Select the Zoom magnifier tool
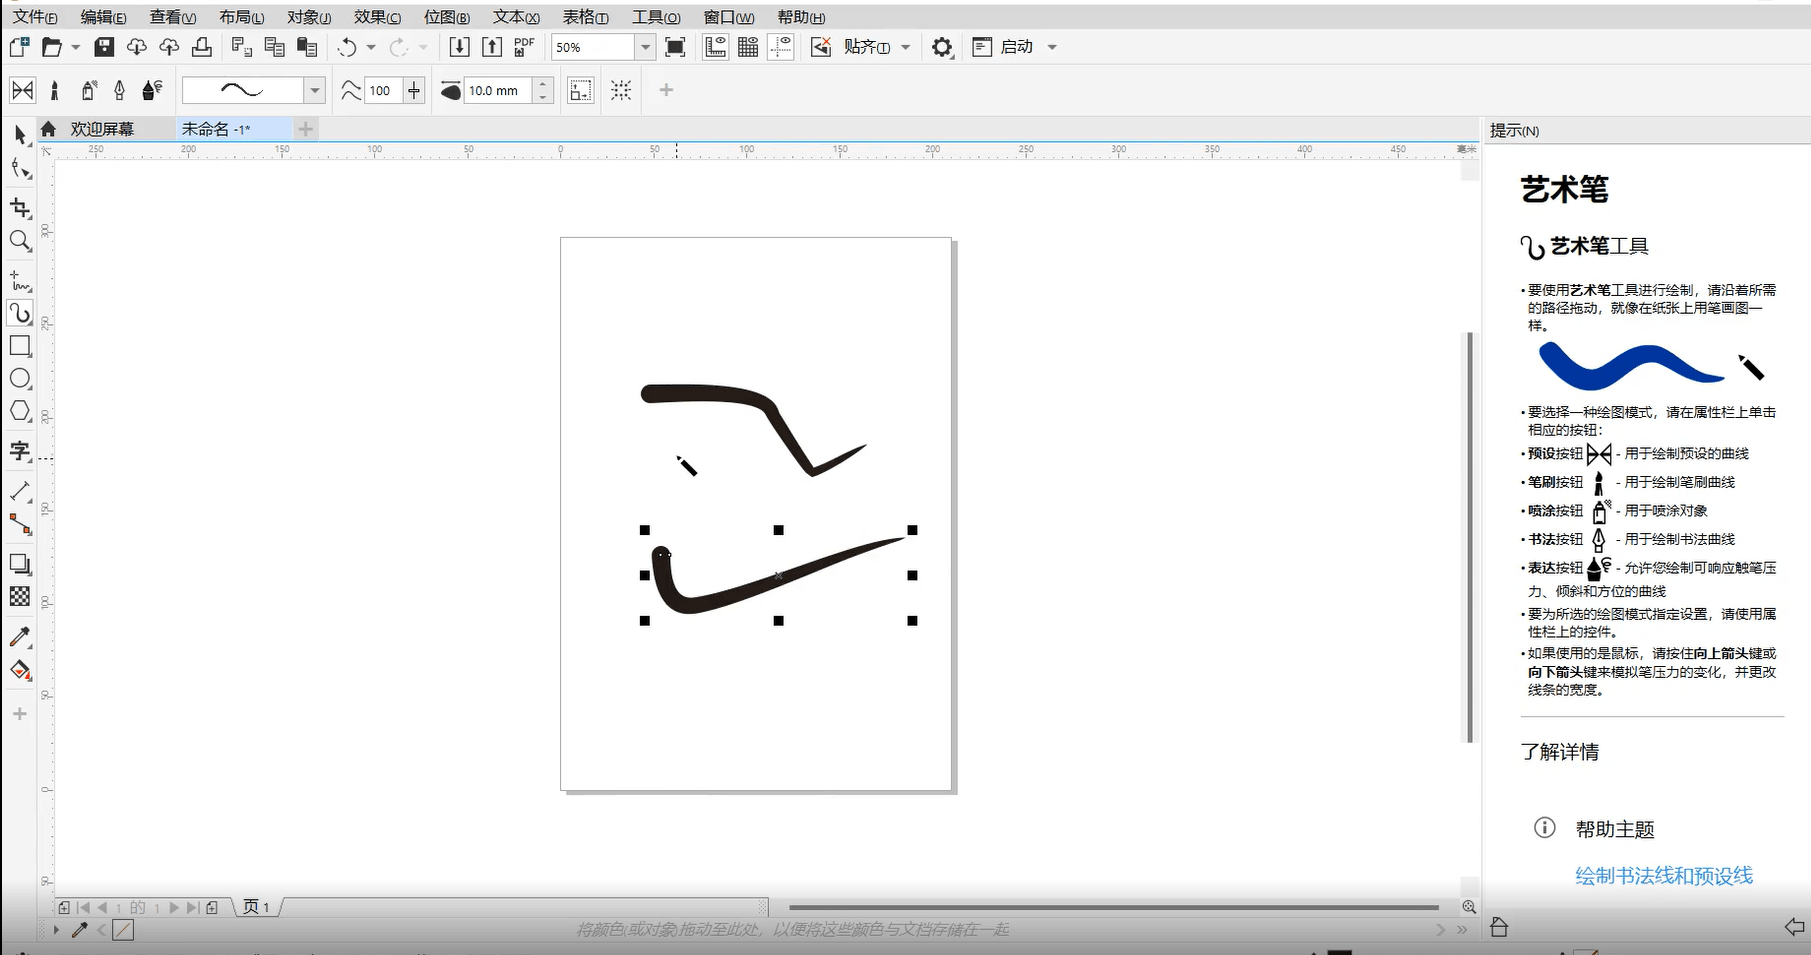The width and height of the screenshot is (1811, 955). pyautogui.click(x=20, y=241)
